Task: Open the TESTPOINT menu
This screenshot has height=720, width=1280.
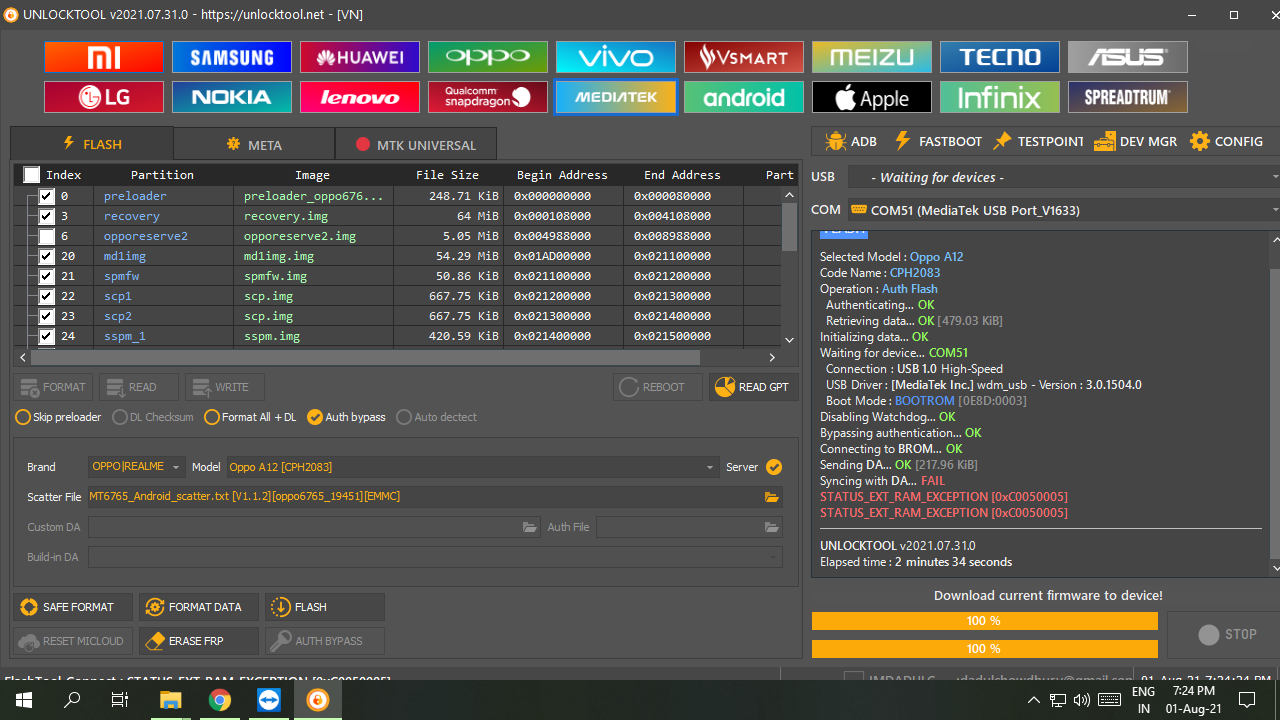Action: point(1038,142)
